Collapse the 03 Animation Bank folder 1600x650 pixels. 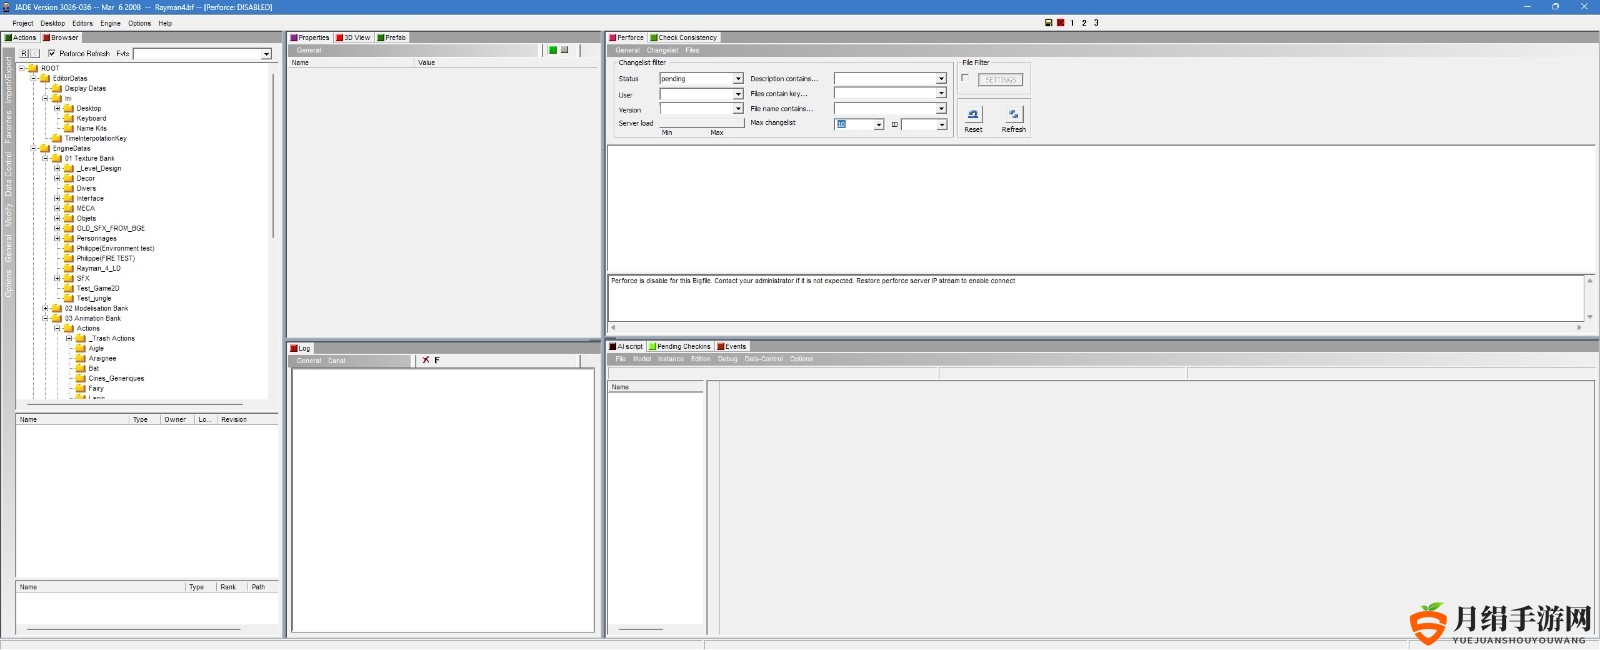45,318
